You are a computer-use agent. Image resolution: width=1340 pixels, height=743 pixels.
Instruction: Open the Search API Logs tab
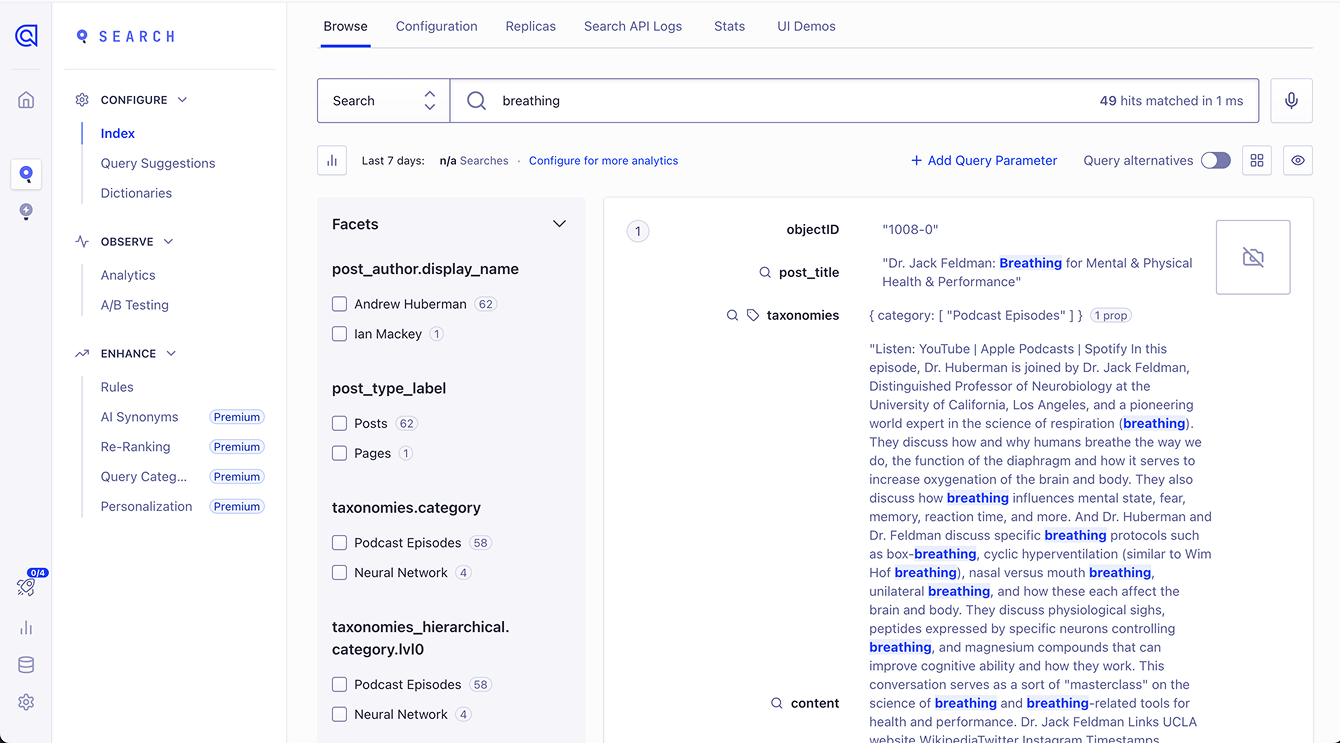pyautogui.click(x=633, y=26)
